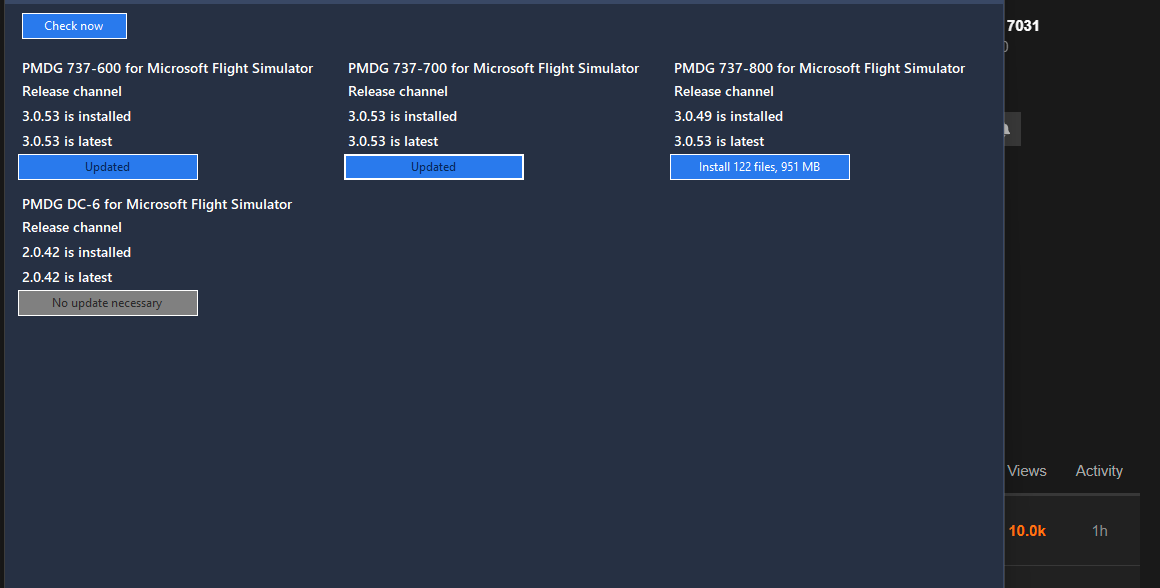Click the 1h activity time in the forum
The image size is (1160, 588).
1099,531
